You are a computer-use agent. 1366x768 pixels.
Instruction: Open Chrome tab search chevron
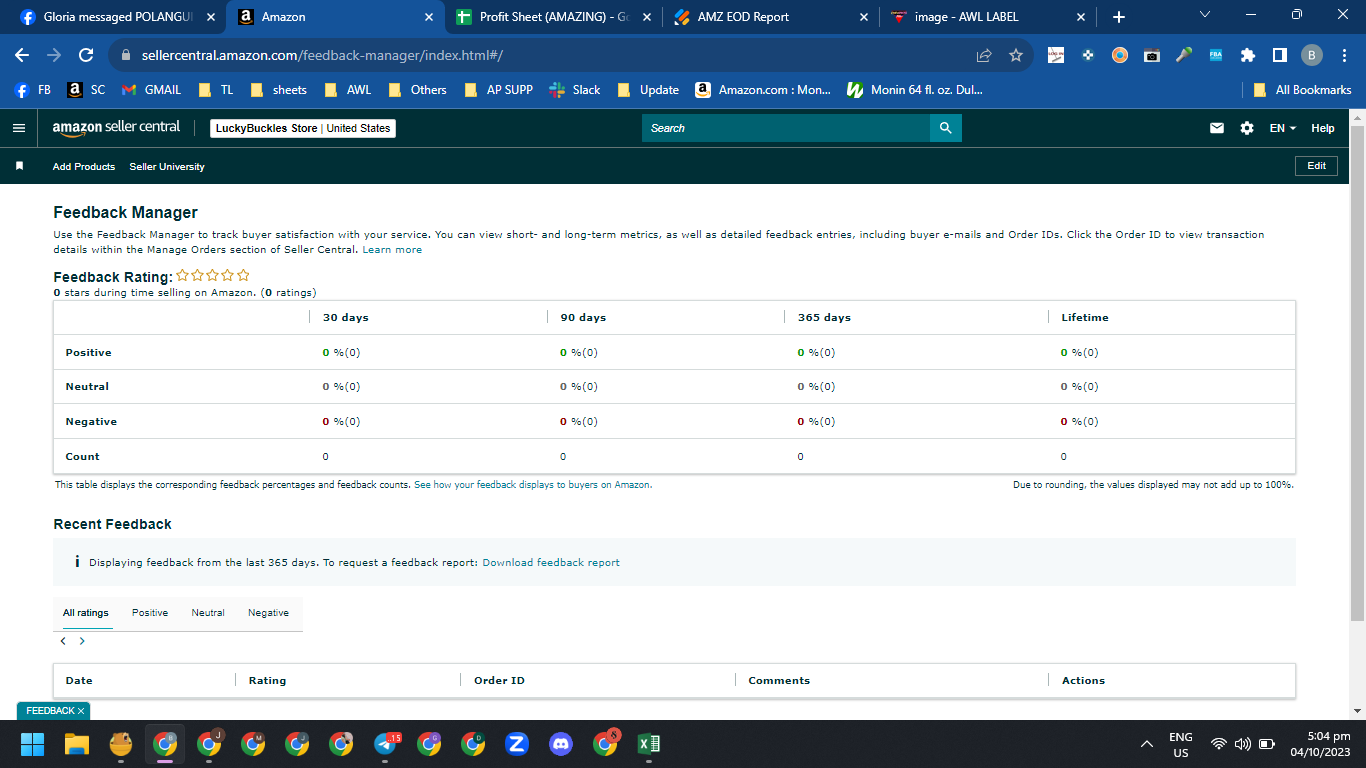point(1204,15)
